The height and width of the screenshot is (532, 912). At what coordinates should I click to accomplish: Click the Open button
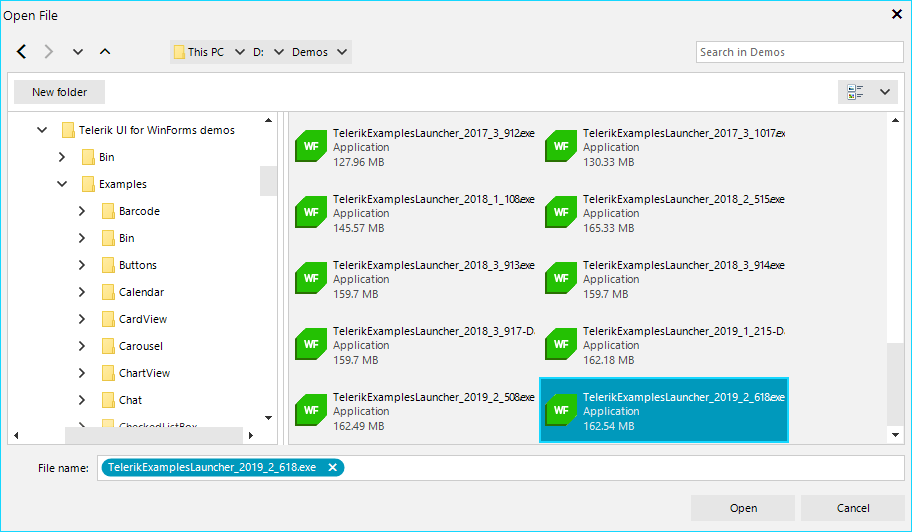[x=743, y=508]
